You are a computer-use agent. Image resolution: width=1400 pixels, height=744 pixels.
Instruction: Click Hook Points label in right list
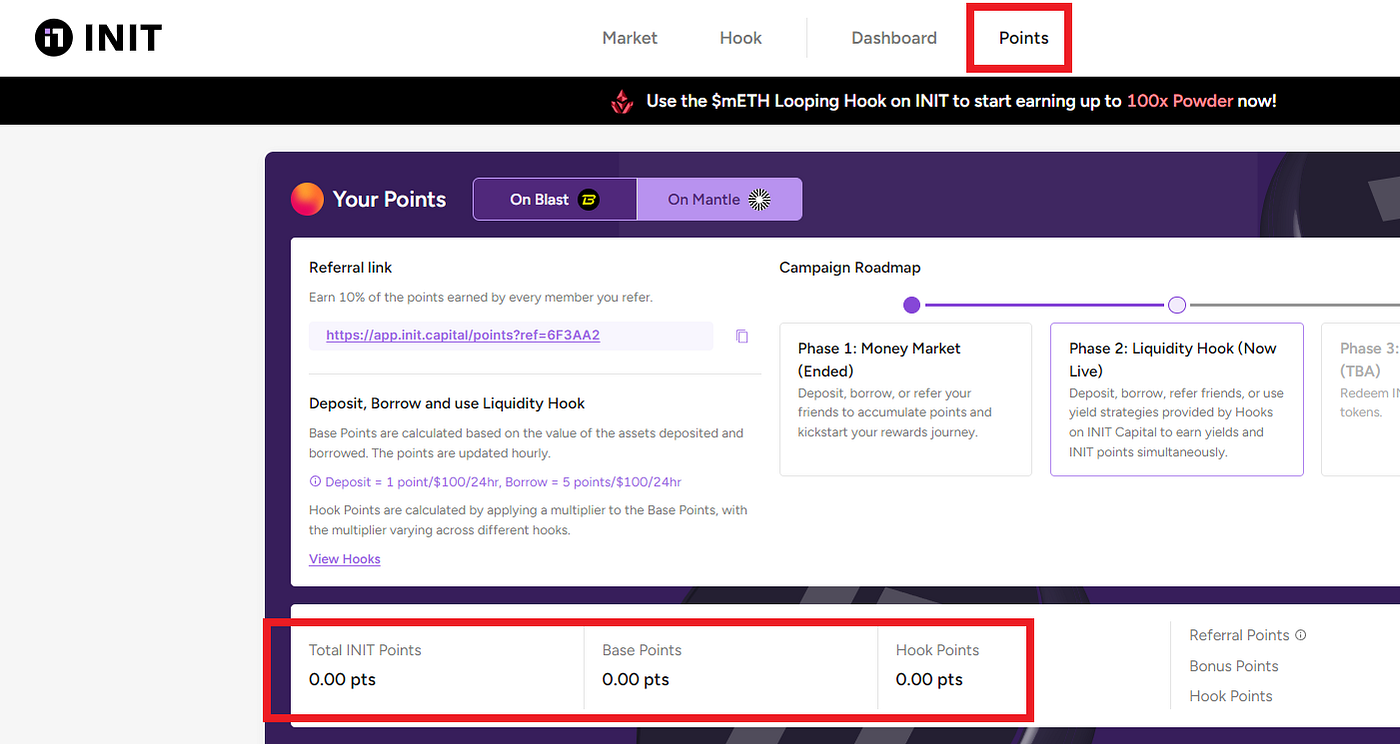tap(1231, 696)
